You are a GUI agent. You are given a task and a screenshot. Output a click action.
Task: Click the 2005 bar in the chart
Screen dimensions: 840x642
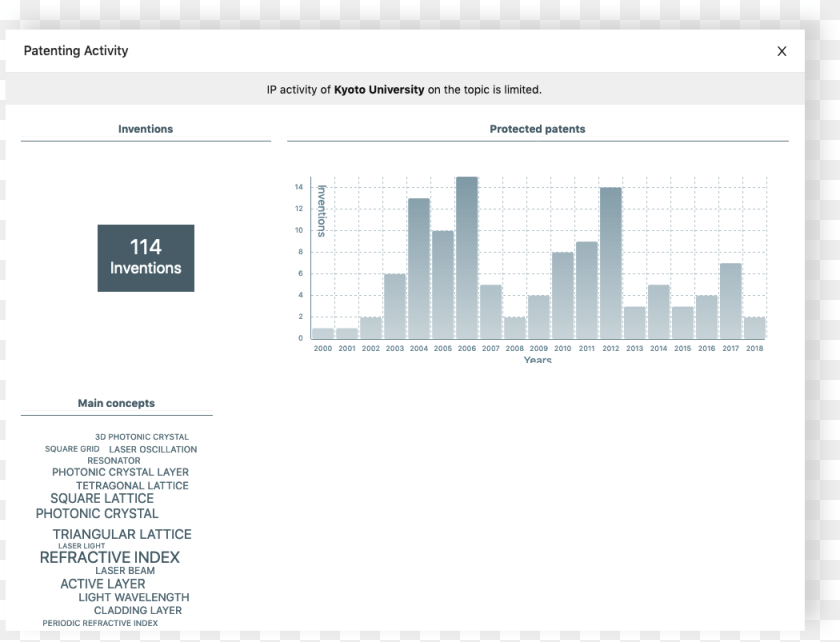(443, 285)
